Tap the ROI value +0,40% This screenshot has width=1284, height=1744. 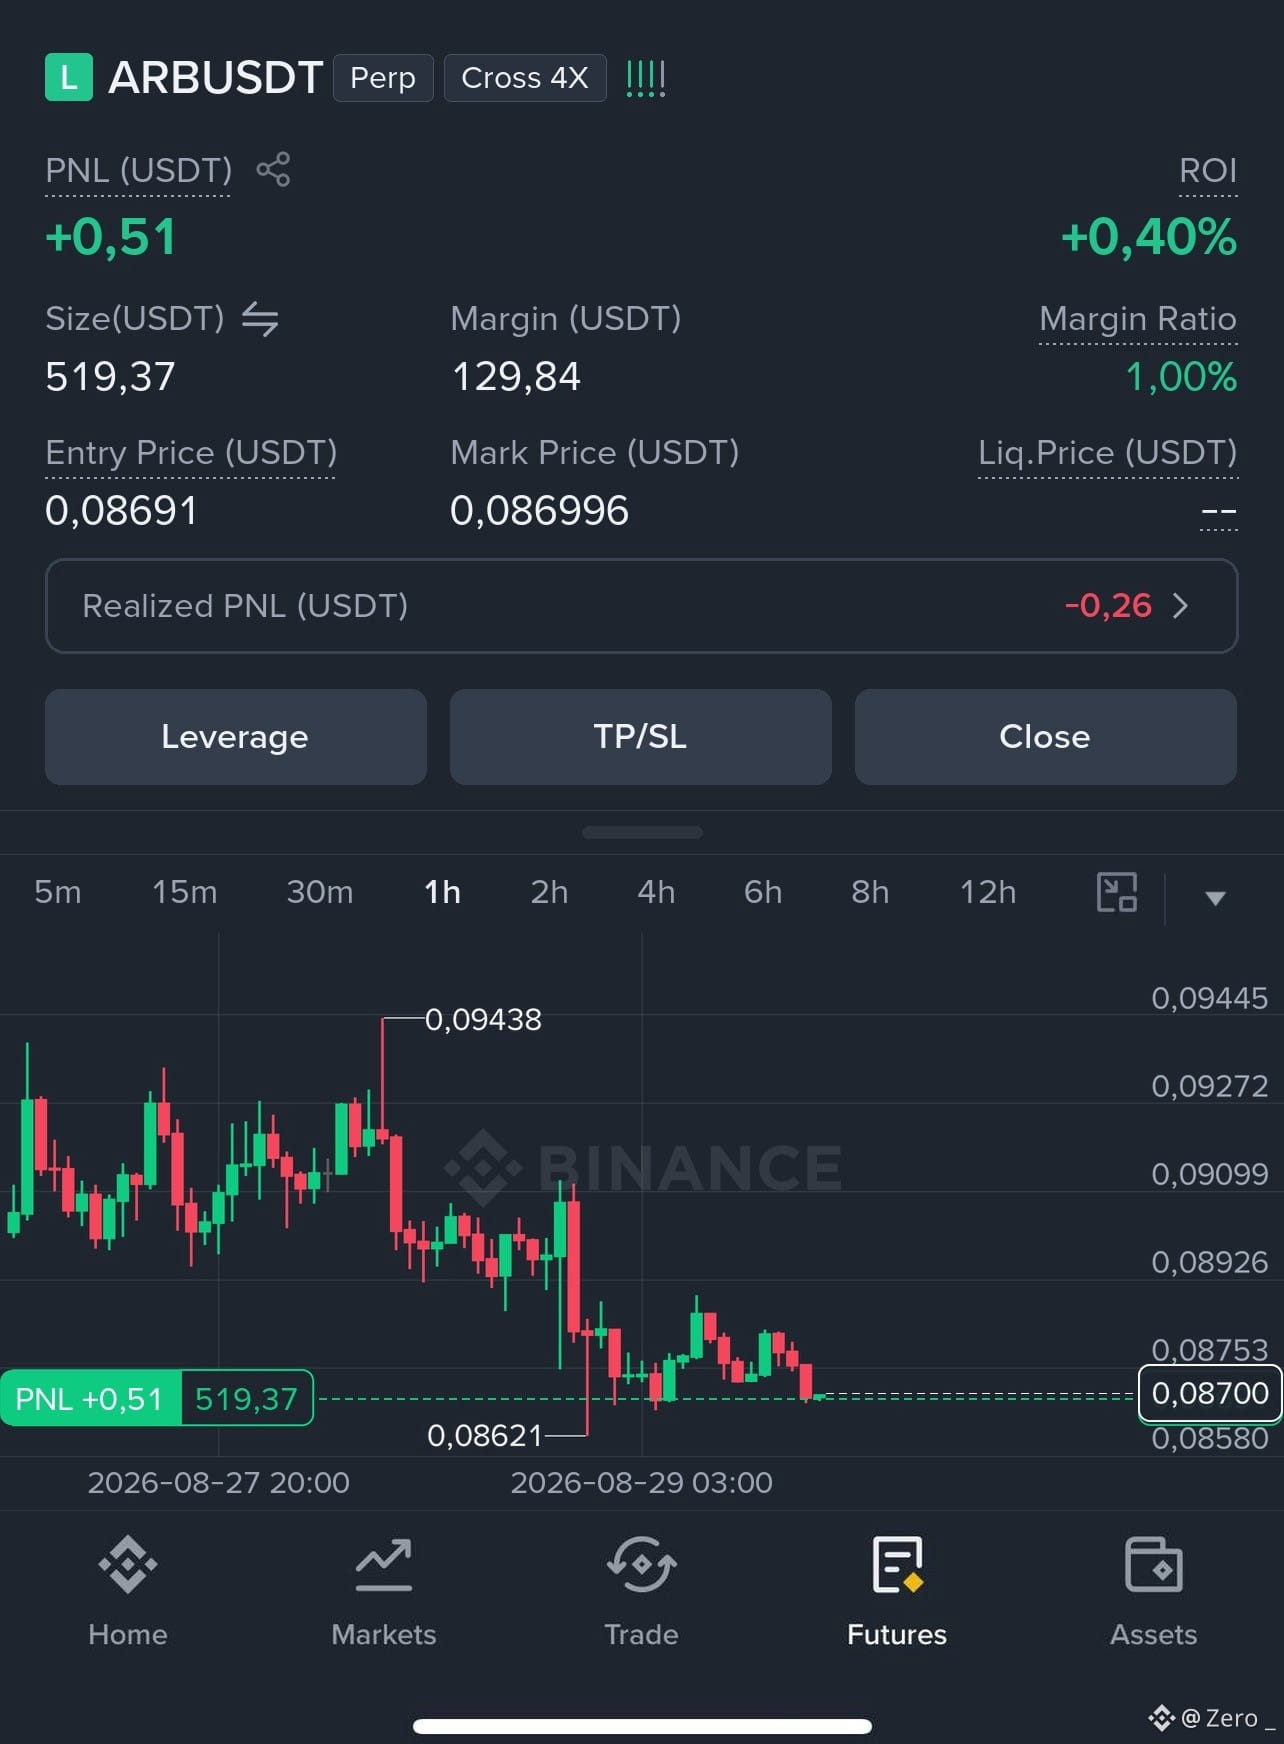[x=1149, y=237]
